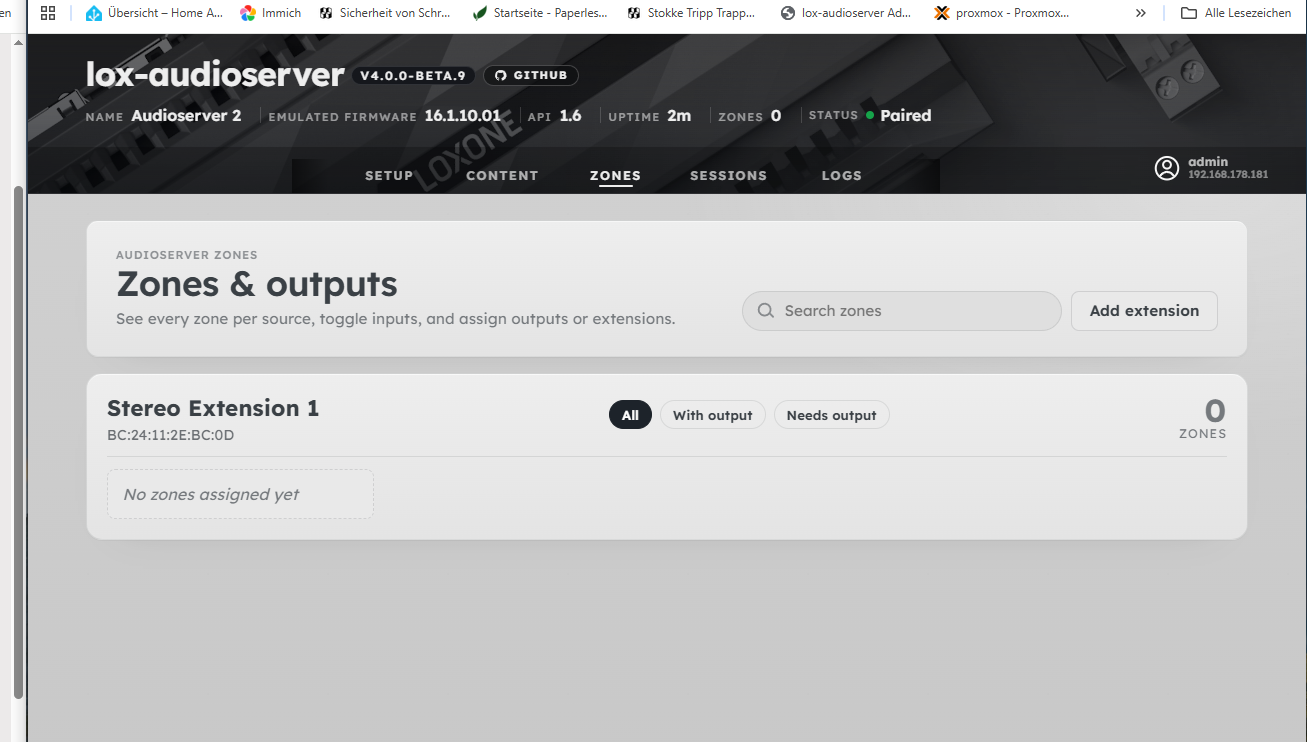Go to the Sessions tab
The image size is (1307, 742).
click(728, 175)
